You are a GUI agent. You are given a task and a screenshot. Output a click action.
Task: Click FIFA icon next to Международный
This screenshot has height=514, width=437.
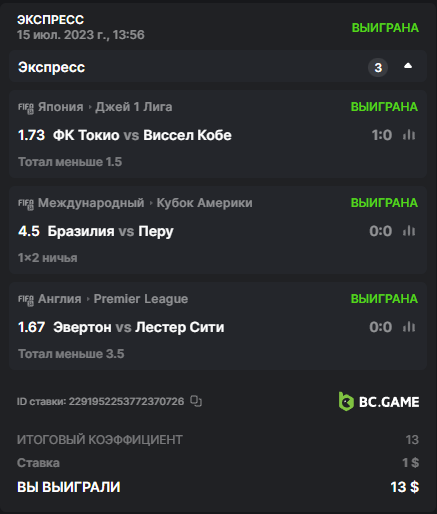pyautogui.click(x=26, y=204)
